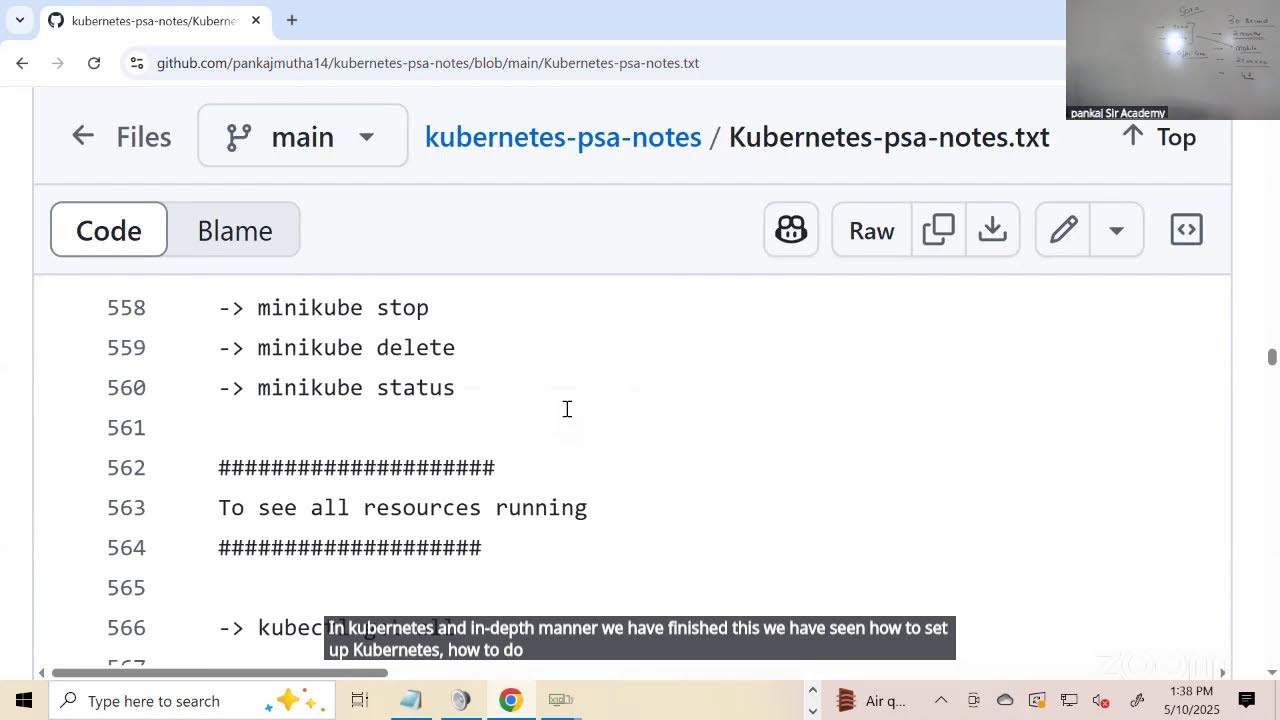
Task: Click the vertical page scrollbar thumb
Action: point(1272,357)
